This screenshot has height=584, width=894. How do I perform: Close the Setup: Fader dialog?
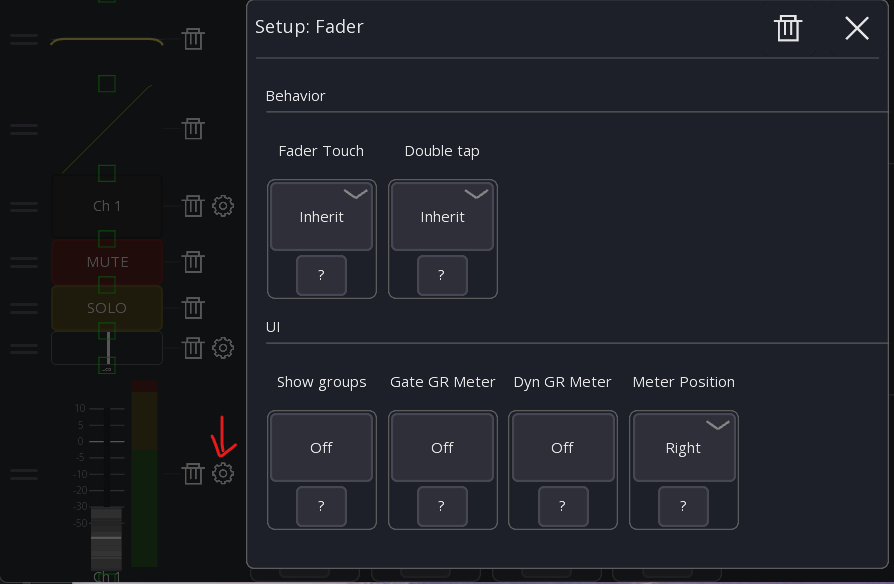857,28
